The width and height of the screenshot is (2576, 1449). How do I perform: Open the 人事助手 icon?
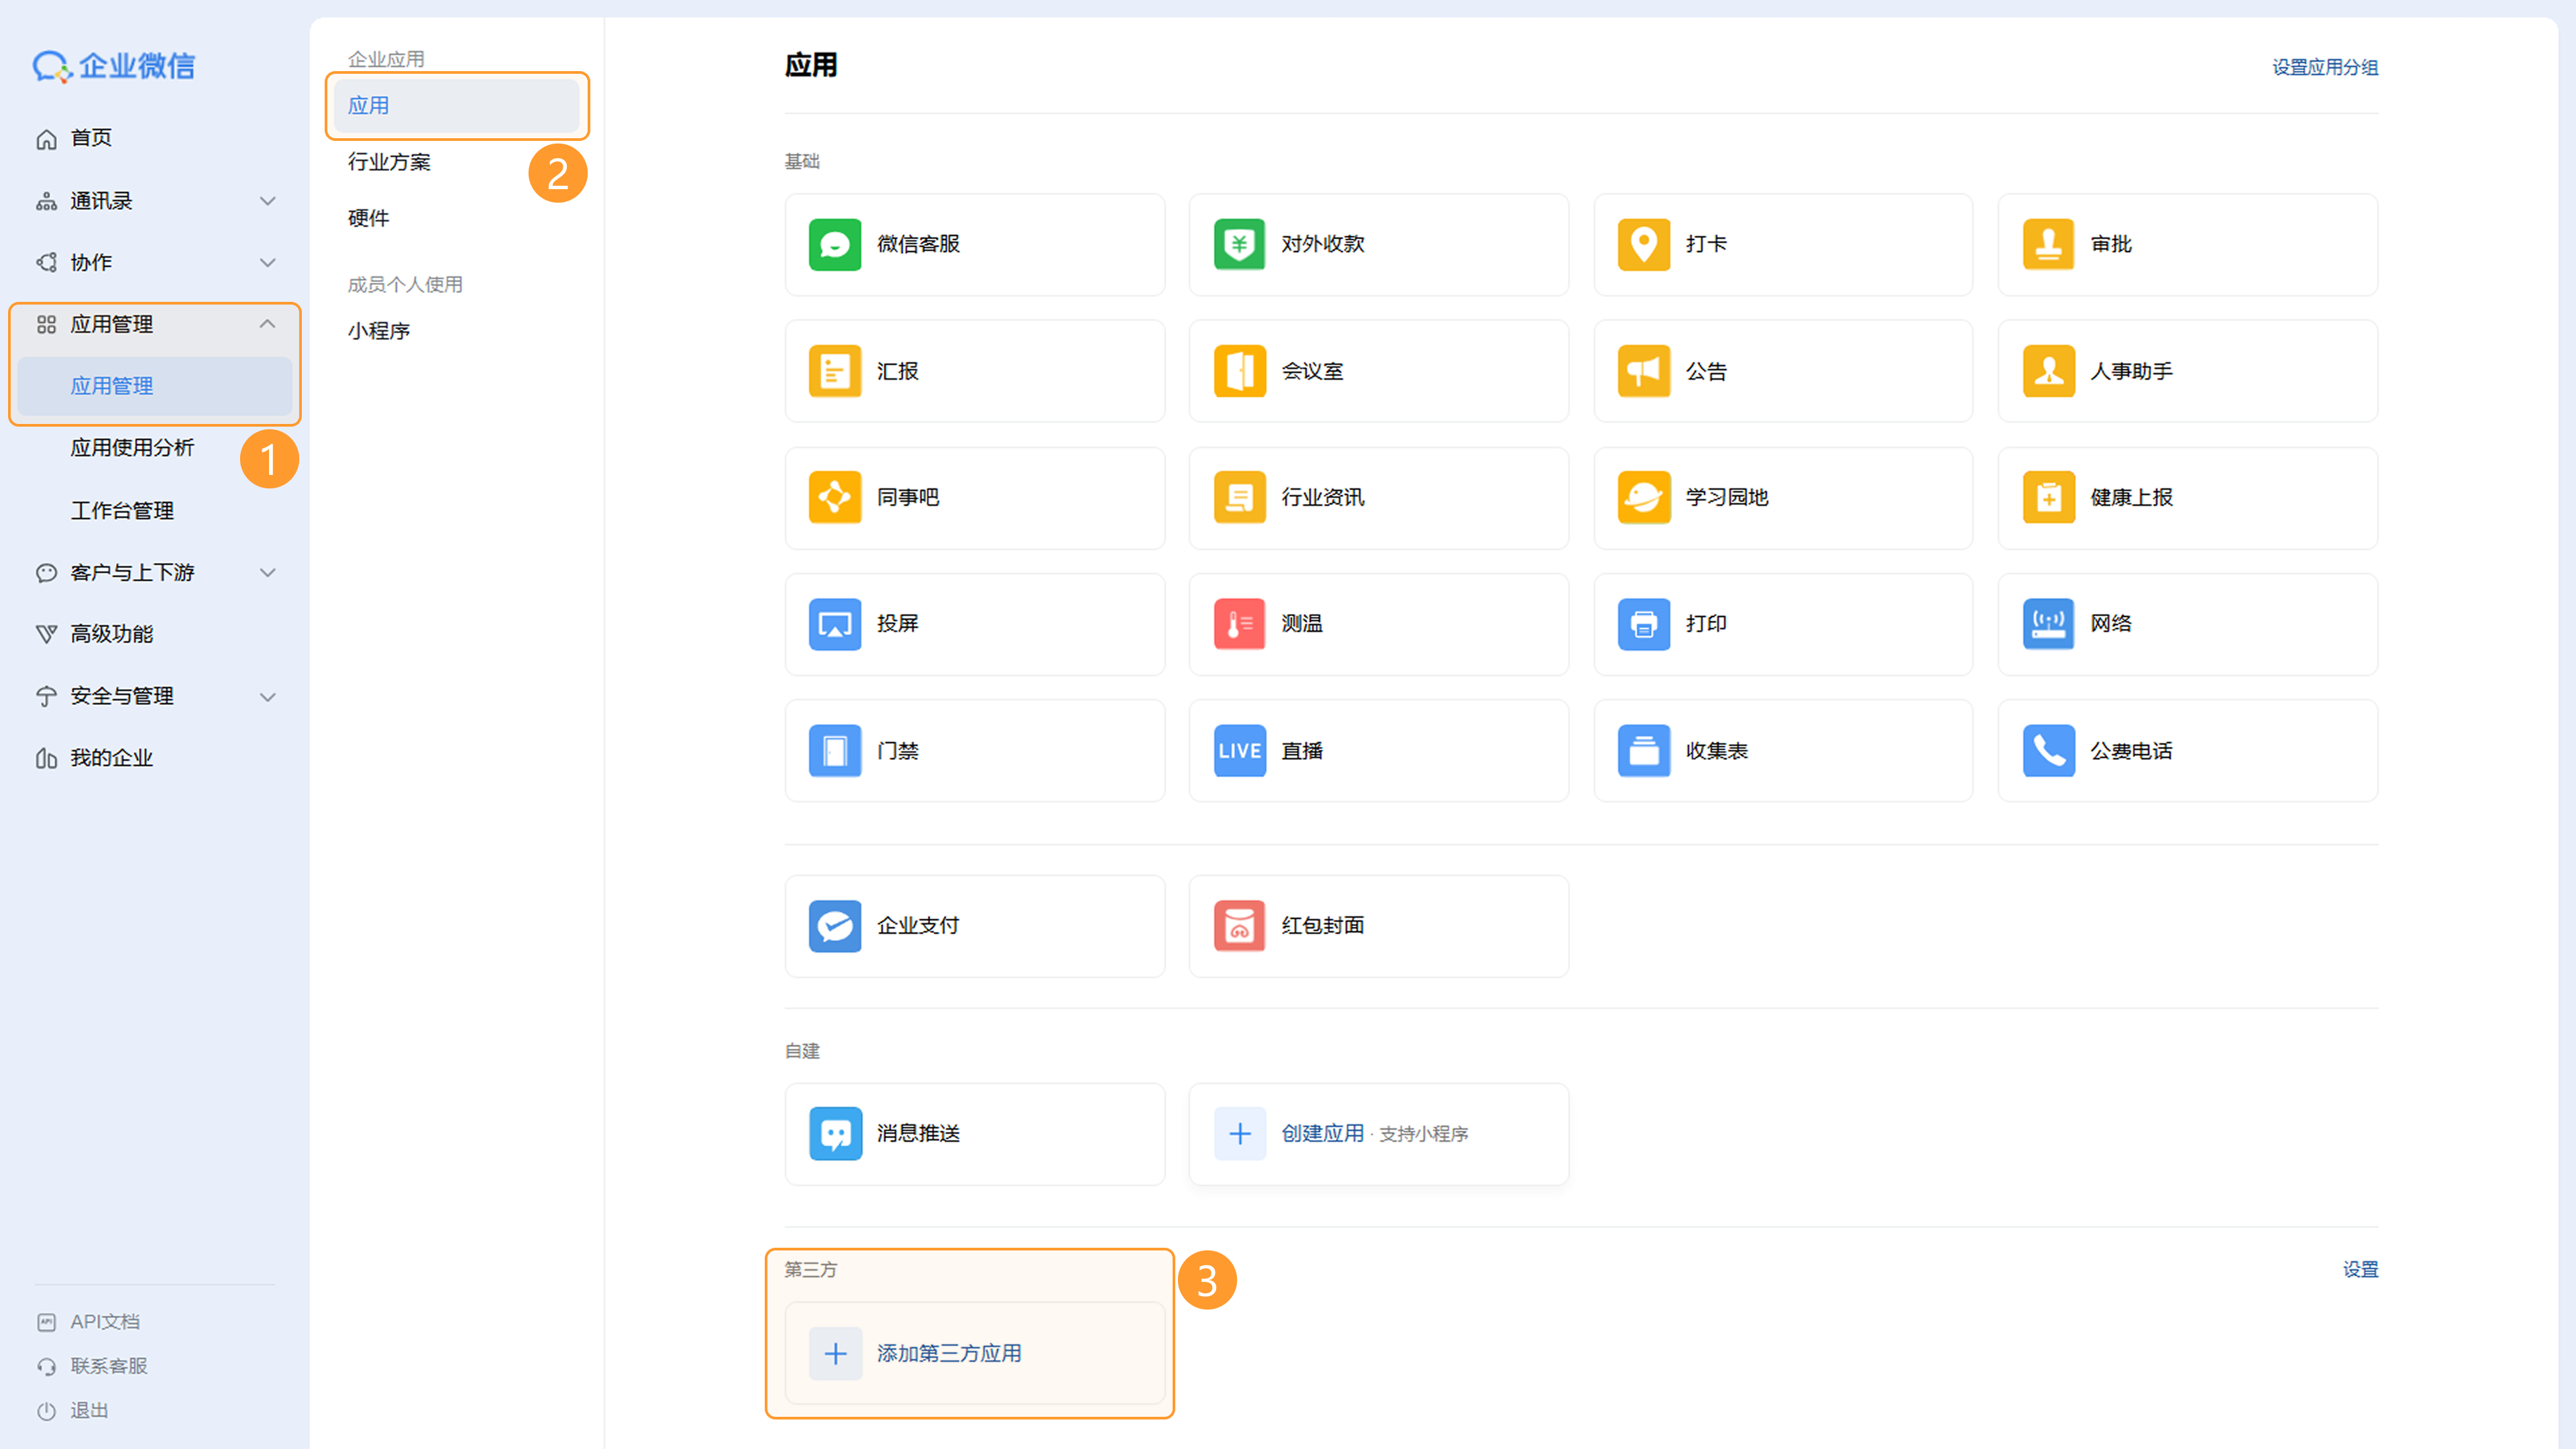coord(2048,371)
